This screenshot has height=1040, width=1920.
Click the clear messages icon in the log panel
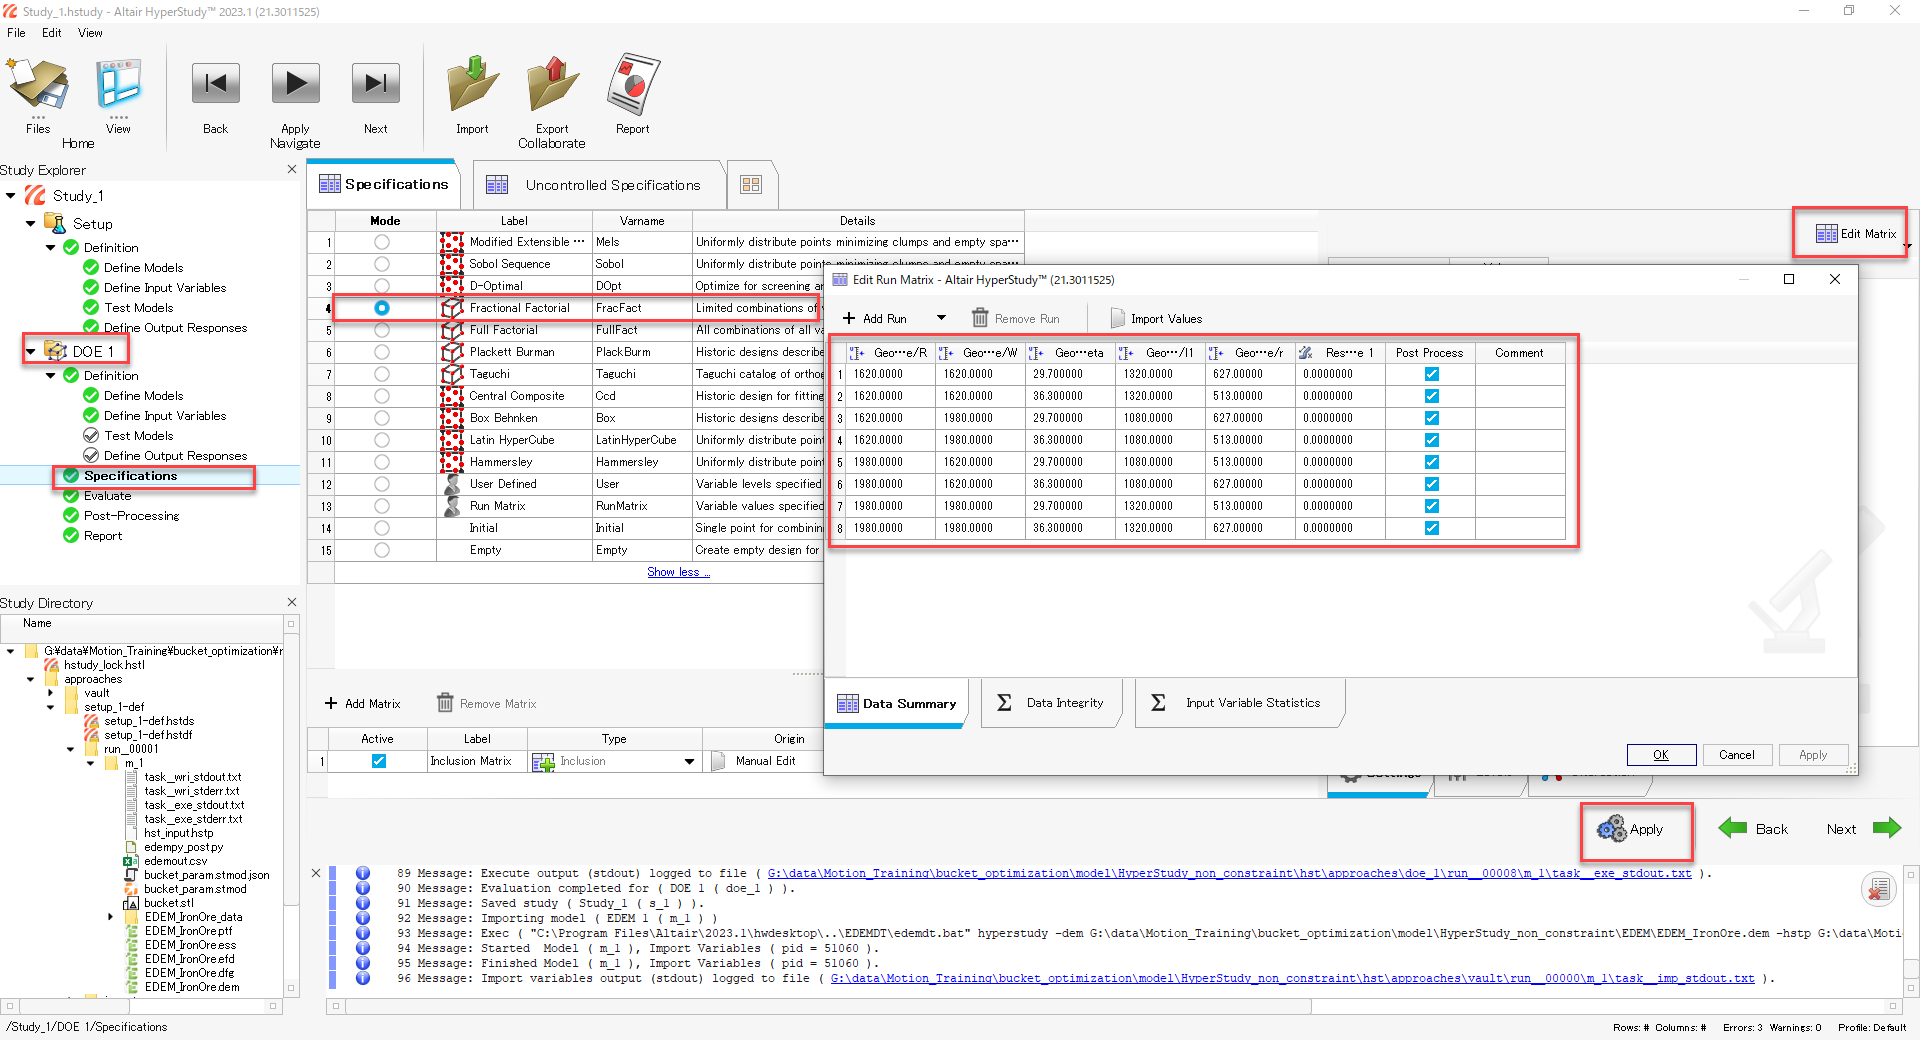click(1878, 889)
